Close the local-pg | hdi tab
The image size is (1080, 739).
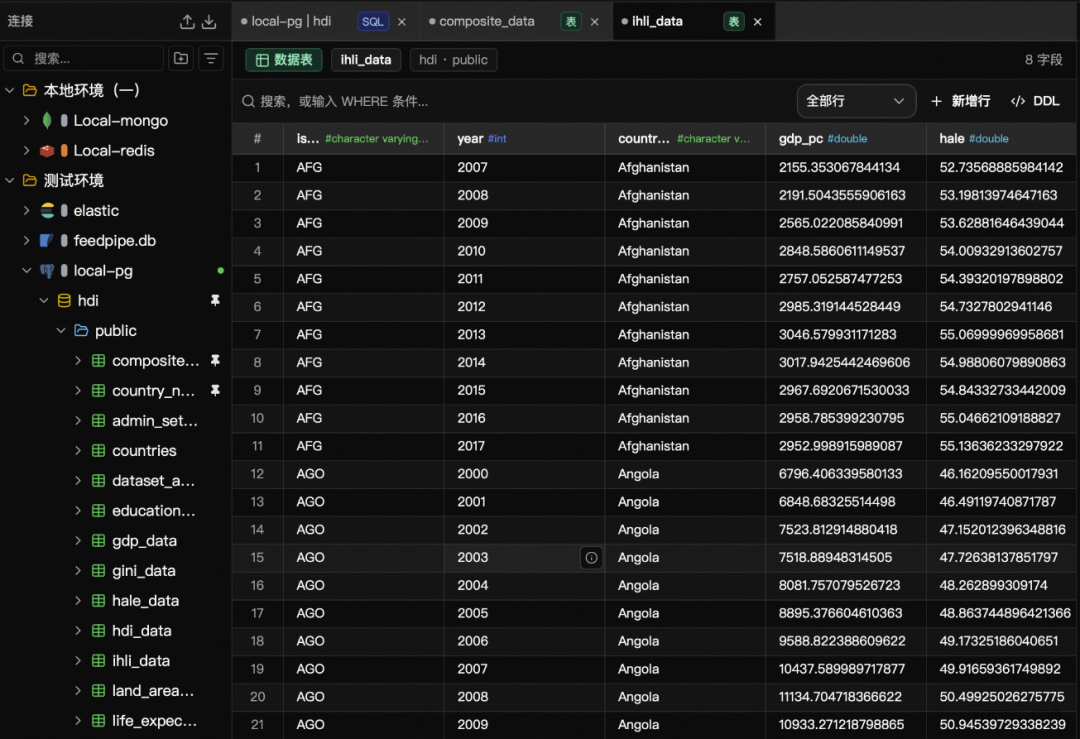(402, 22)
